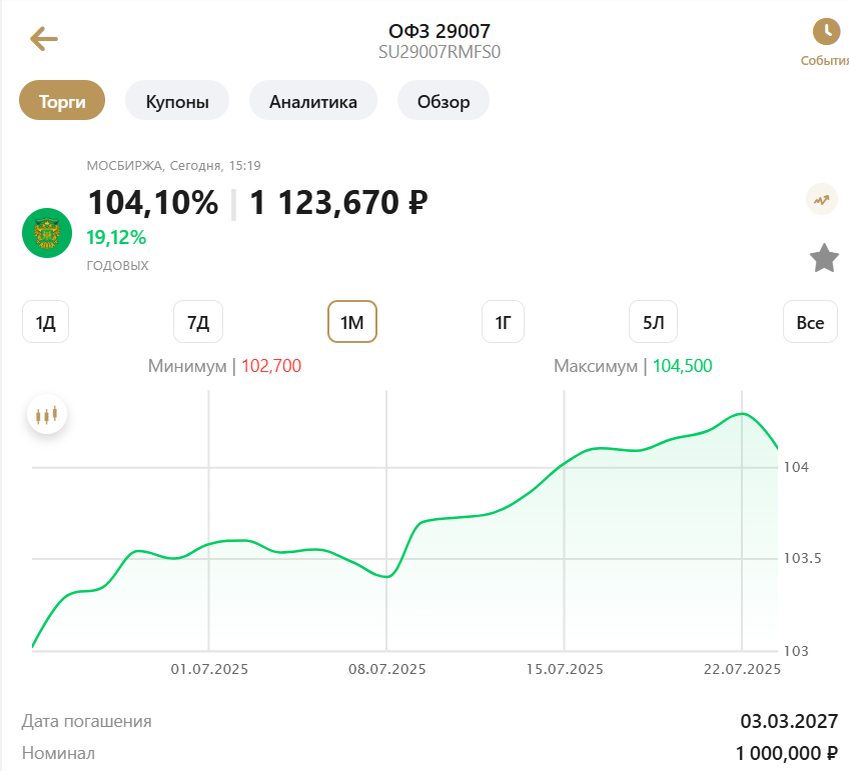Open the События clock icon
This screenshot has height=771, width=849.
point(826,32)
